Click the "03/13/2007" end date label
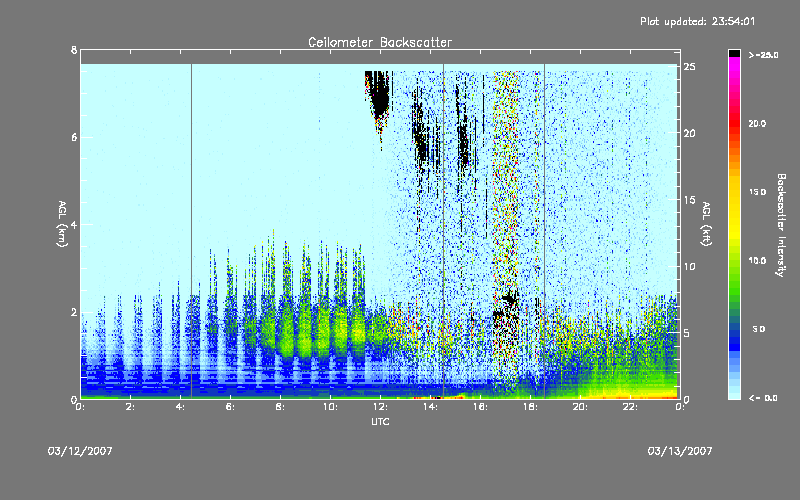 (680, 451)
